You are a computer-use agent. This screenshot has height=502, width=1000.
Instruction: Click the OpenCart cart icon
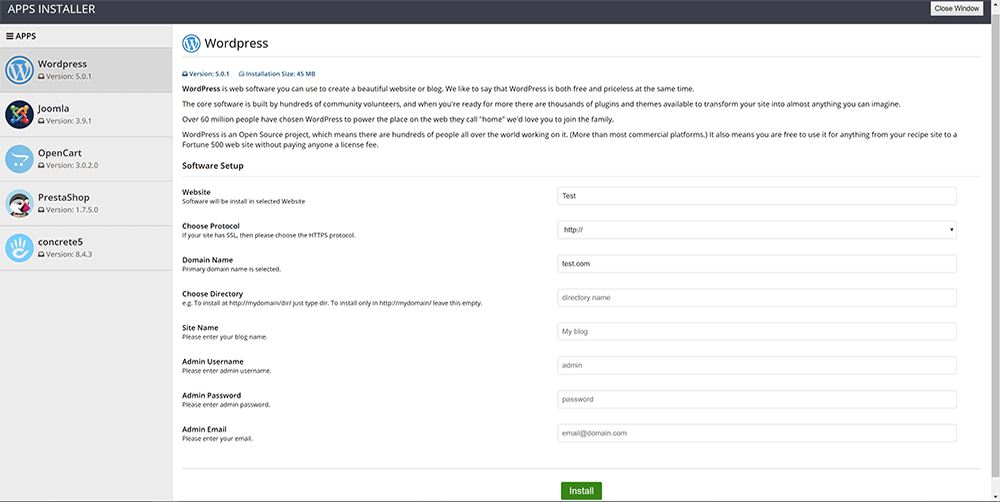[x=19, y=159]
